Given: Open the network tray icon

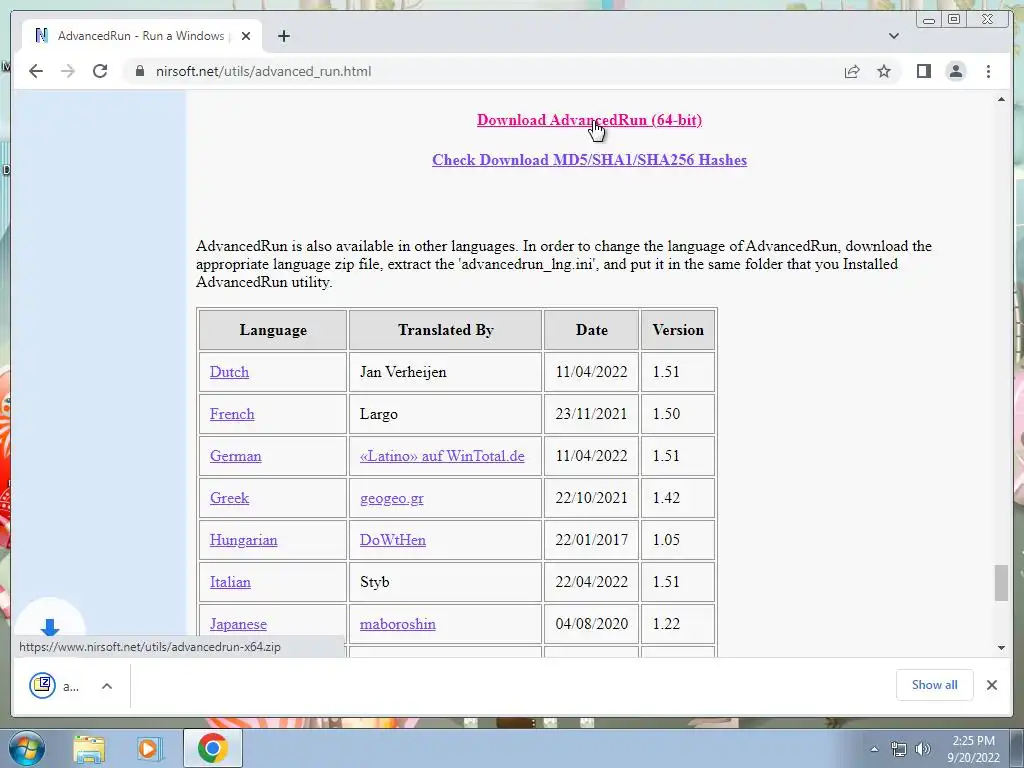Looking at the screenshot, I should coord(899,749).
